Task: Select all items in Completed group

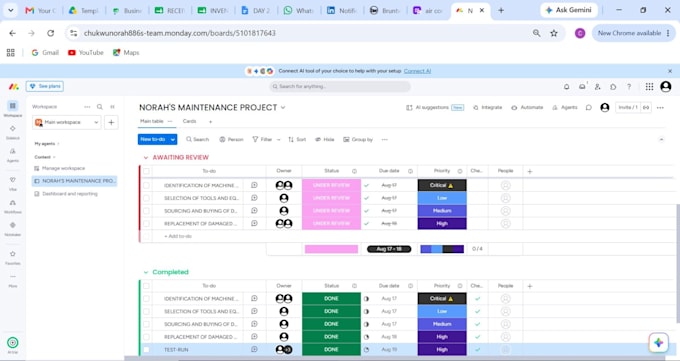Action: pyautogui.click(x=146, y=286)
